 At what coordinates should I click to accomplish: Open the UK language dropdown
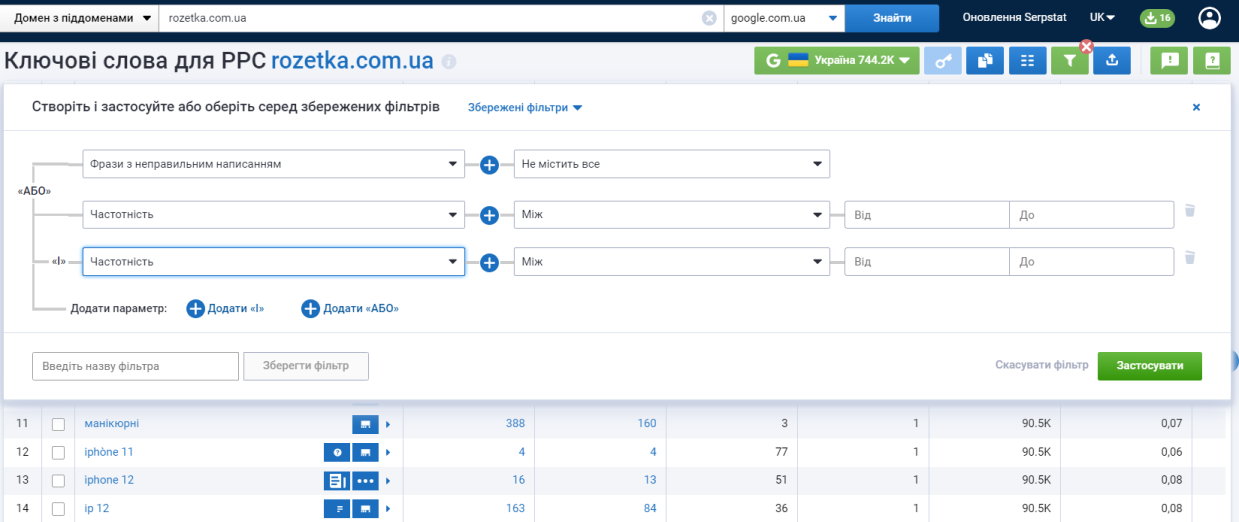point(1102,18)
